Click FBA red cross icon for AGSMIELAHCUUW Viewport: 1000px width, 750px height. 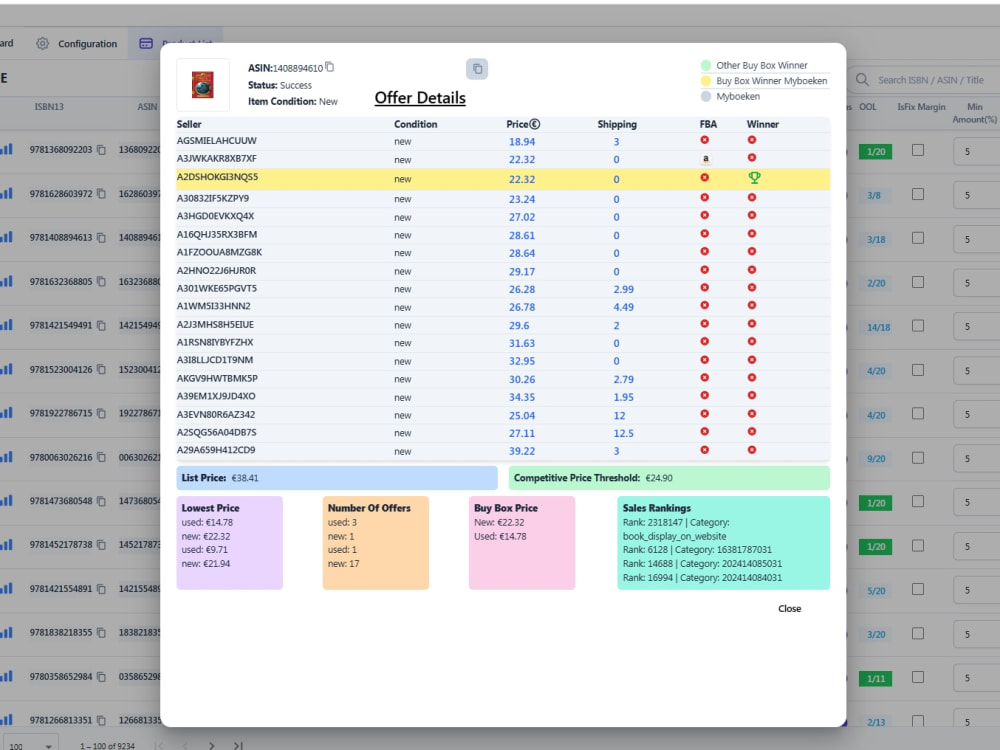click(x=705, y=140)
